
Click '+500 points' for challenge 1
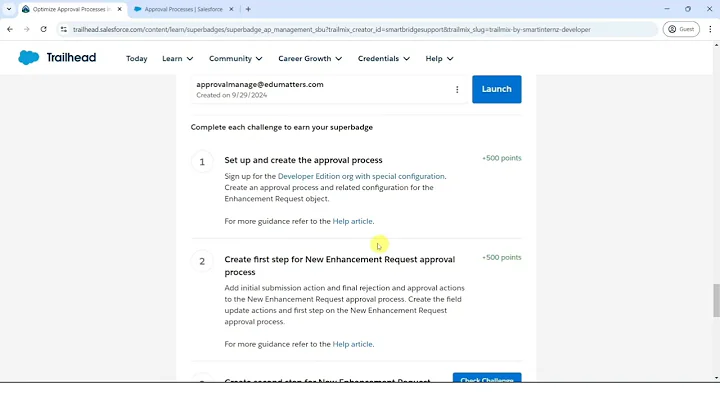[501, 158]
